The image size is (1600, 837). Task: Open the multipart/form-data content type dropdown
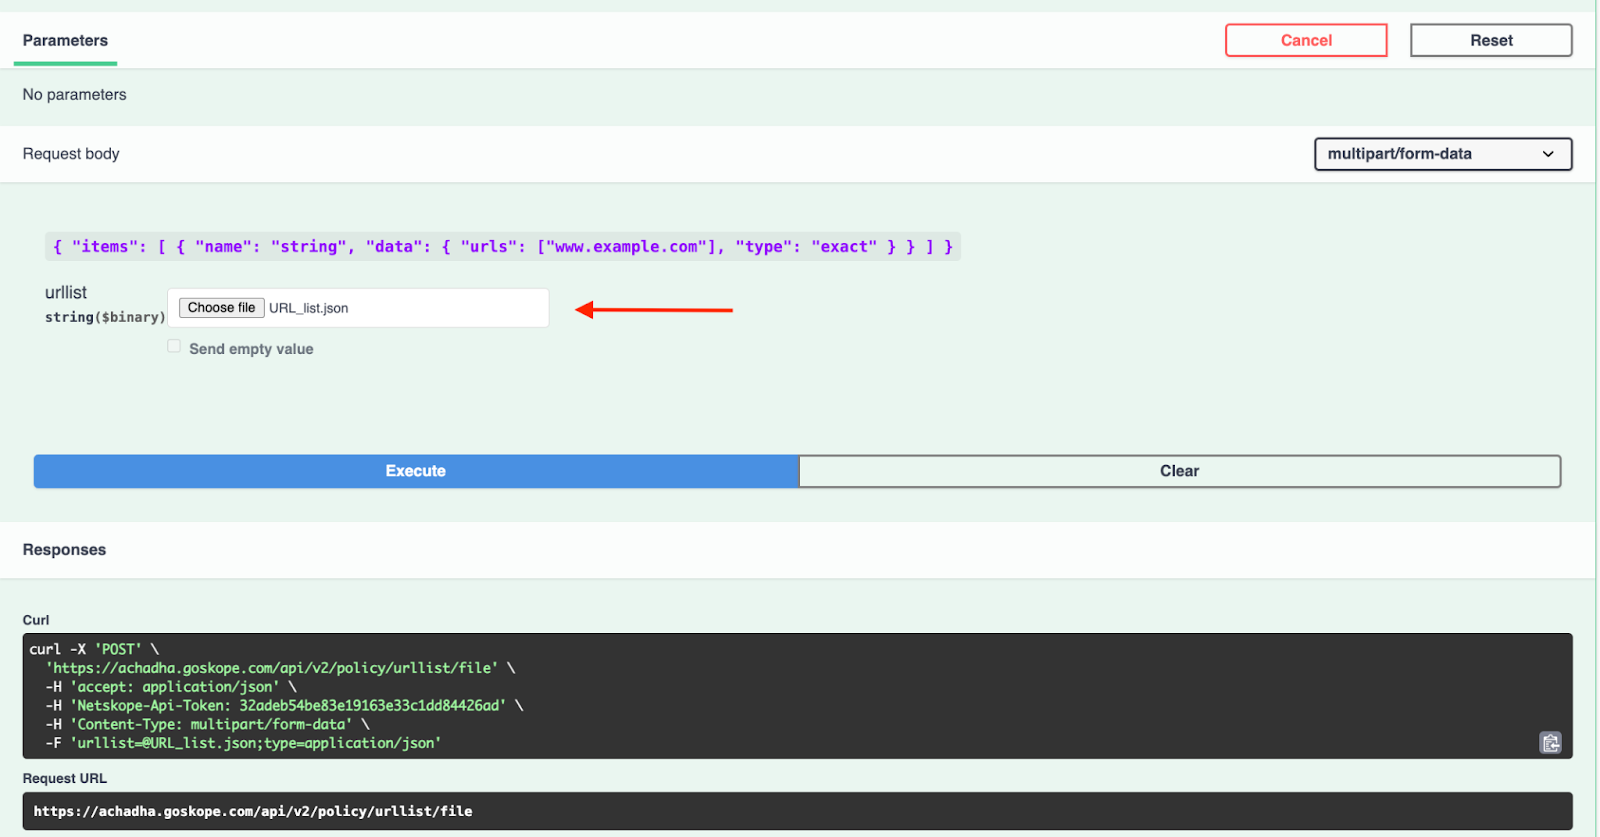(1443, 154)
